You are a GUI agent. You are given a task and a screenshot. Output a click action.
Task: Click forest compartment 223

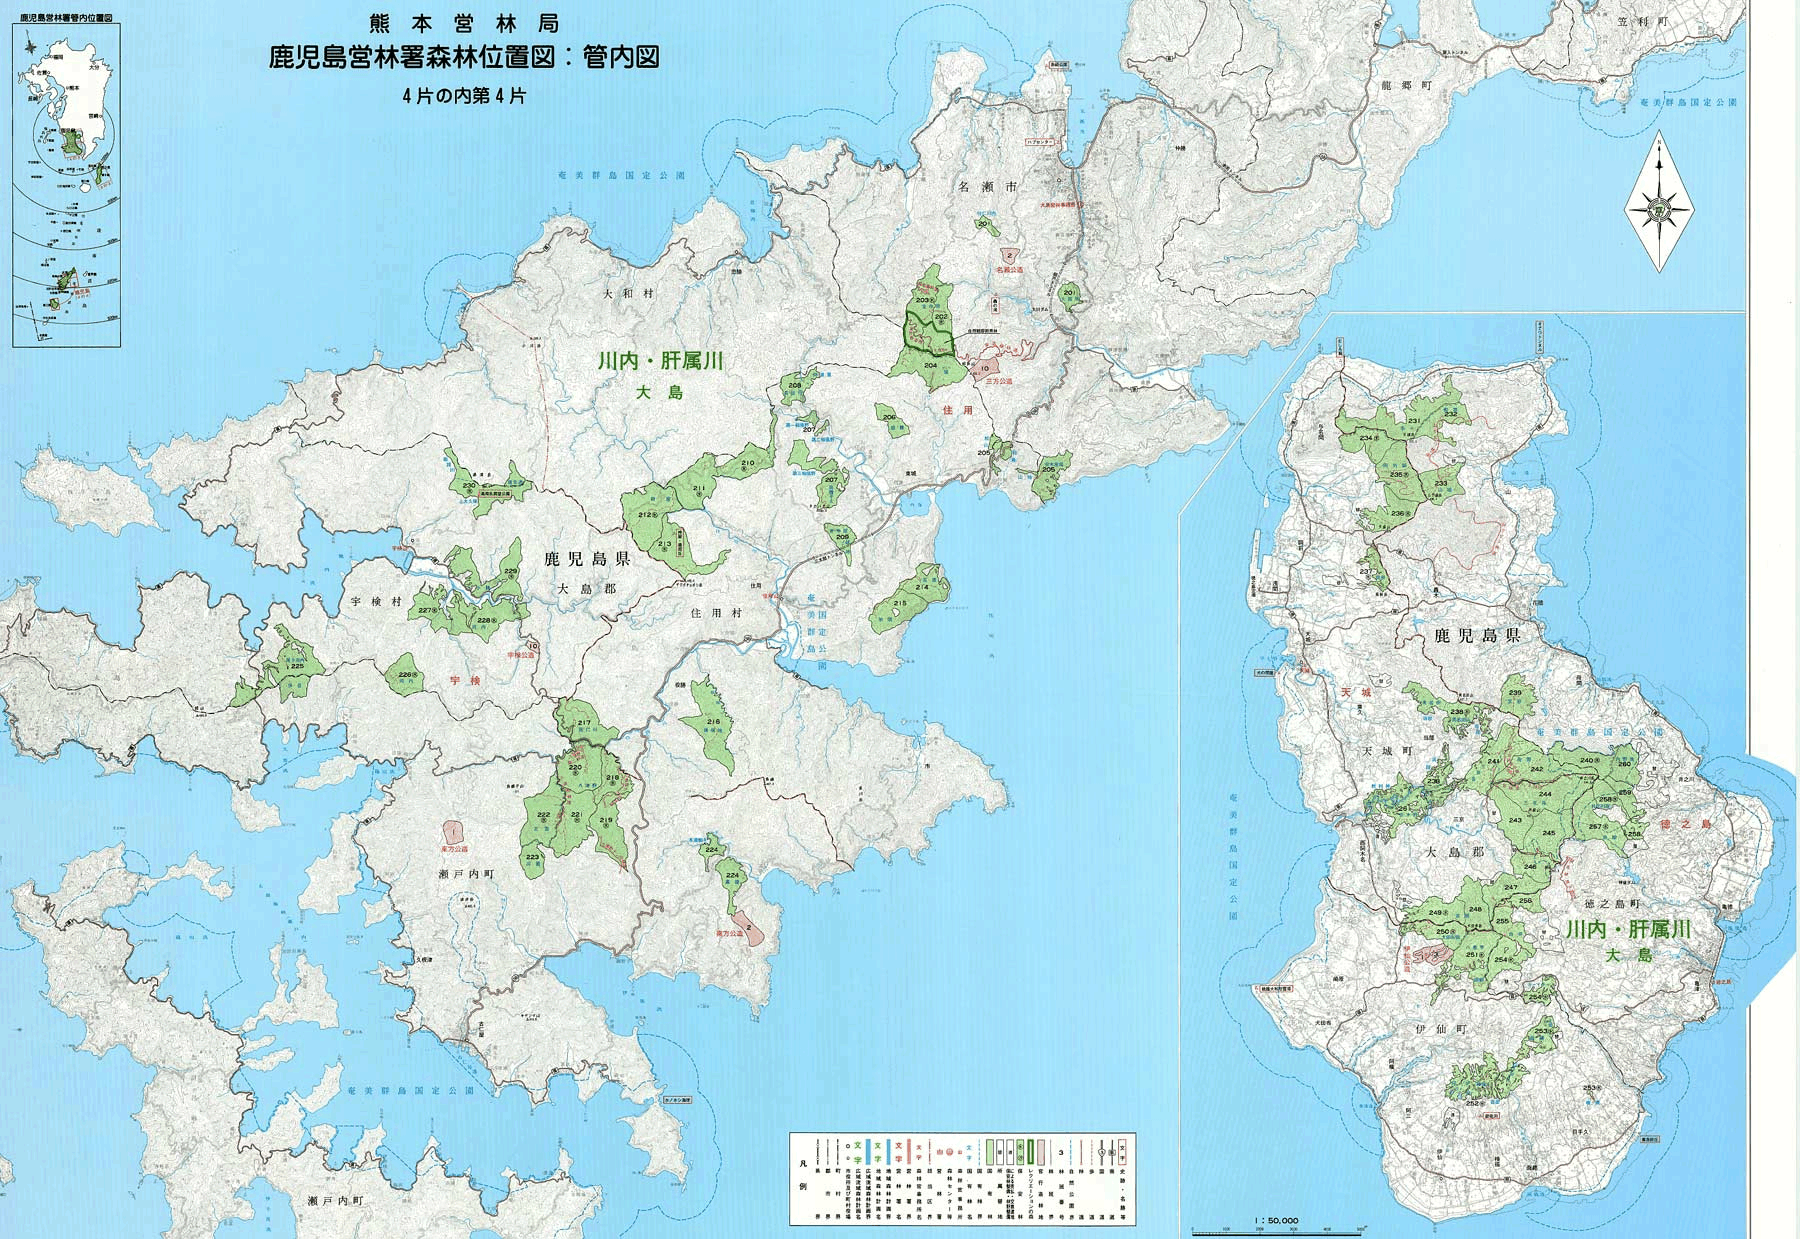(x=532, y=857)
